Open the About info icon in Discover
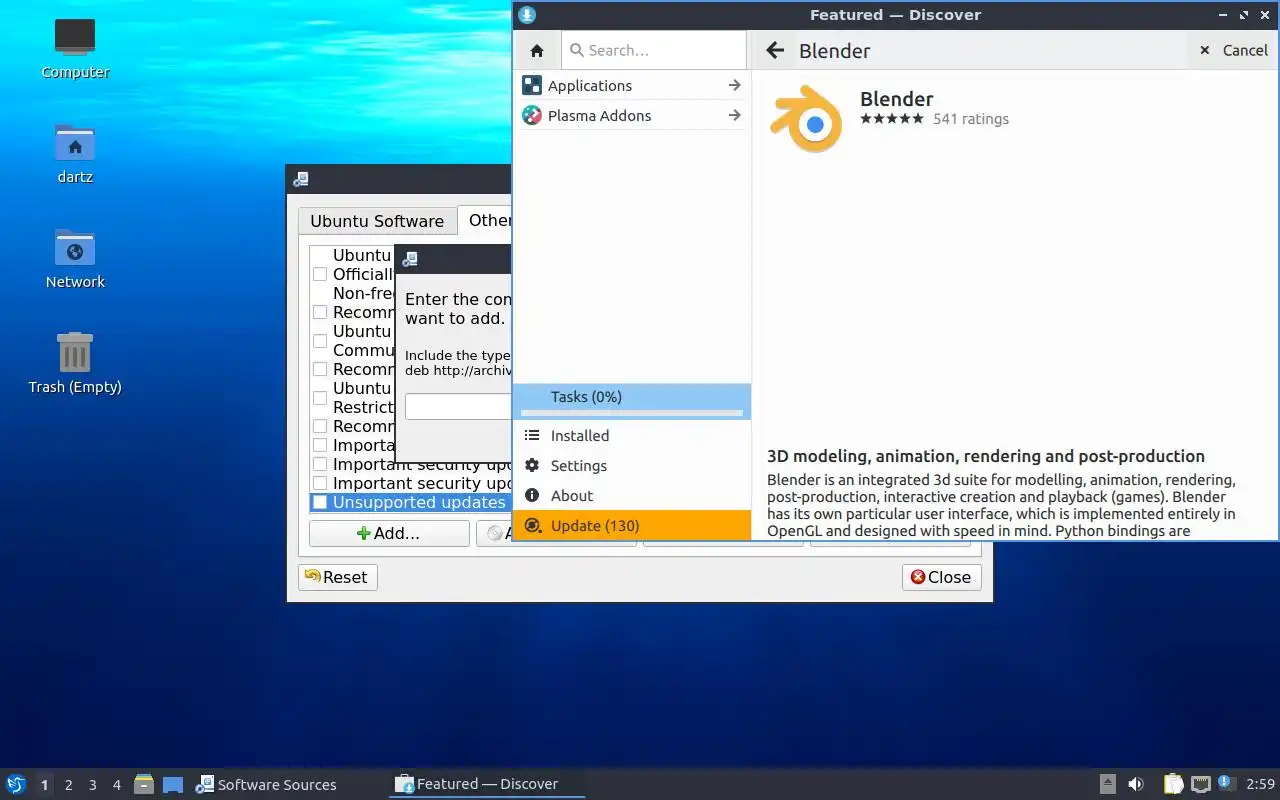1280x800 pixels. point(532,496)
